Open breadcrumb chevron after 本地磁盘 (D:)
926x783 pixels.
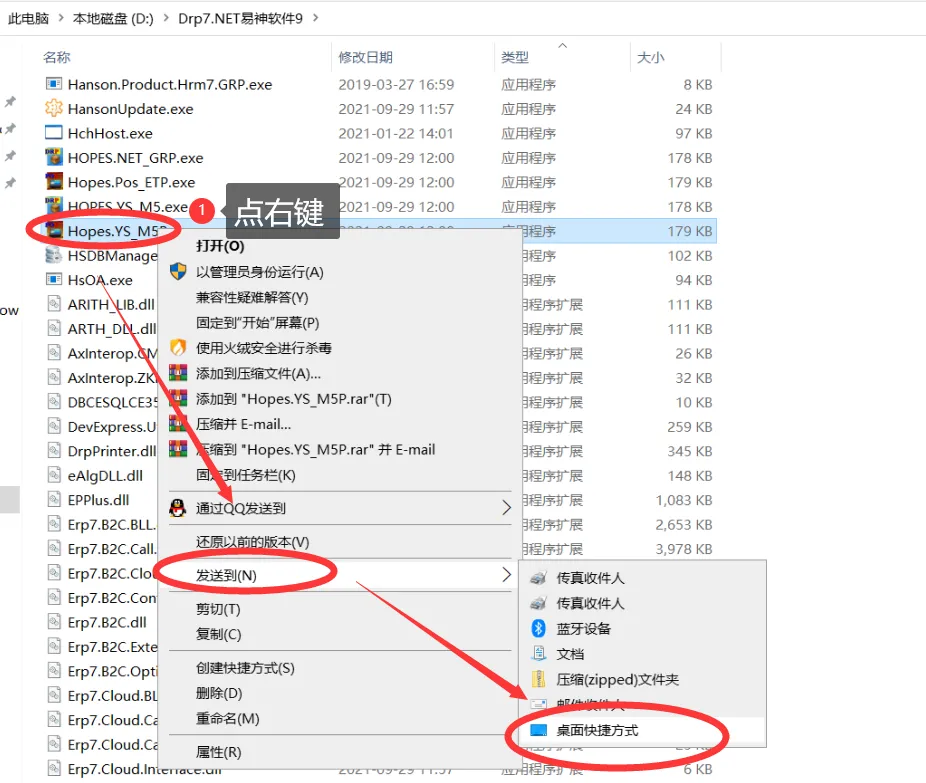point(165,18)
